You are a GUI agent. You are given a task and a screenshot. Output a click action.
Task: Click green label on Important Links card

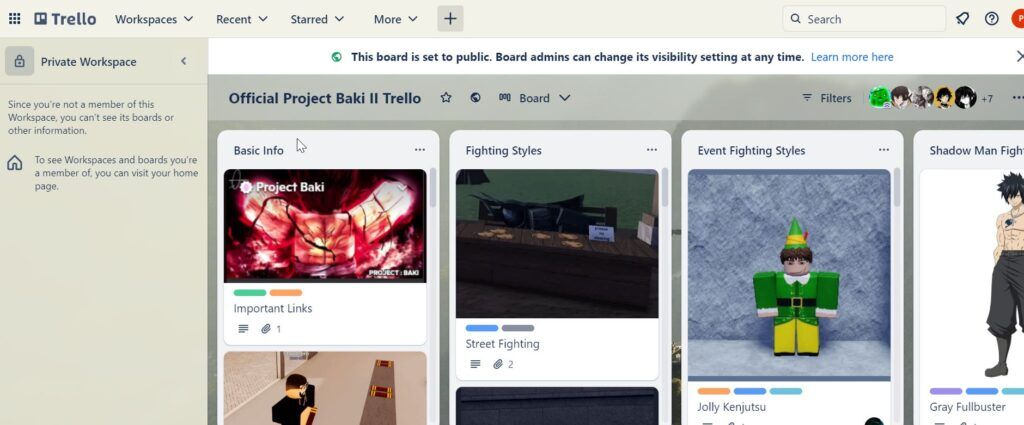click(x=249, y=292)
